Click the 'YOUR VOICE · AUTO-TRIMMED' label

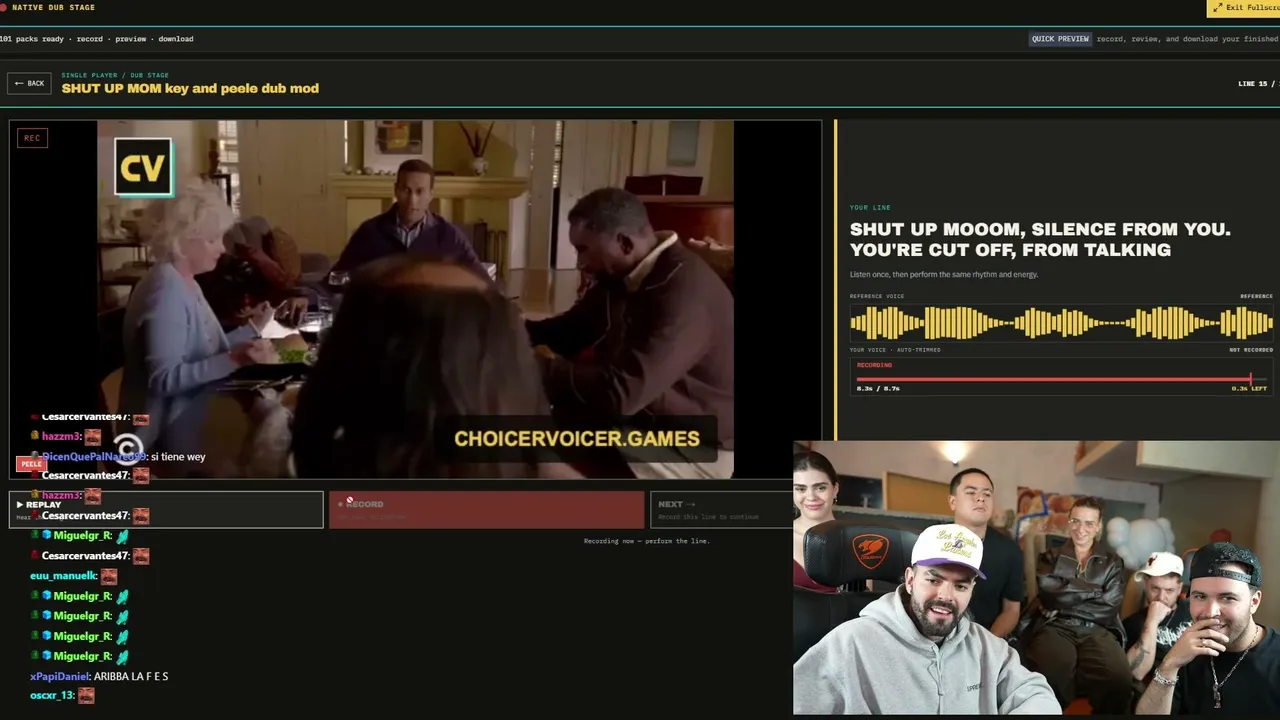tap(895, 350)
